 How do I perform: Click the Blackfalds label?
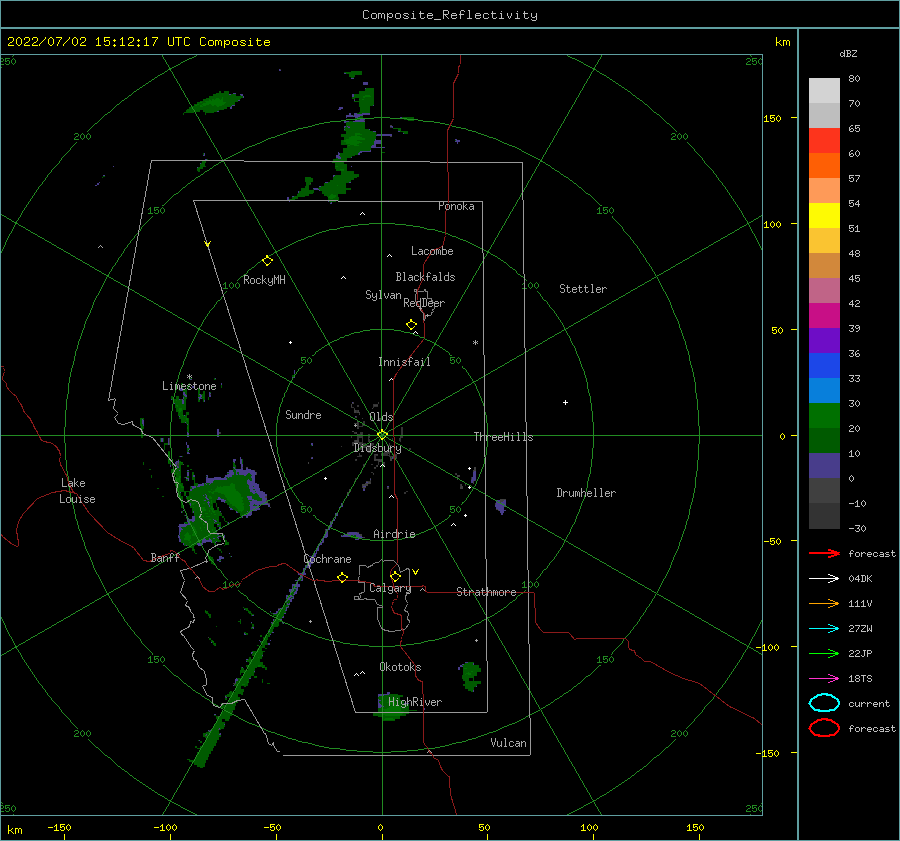click(425, 277)
